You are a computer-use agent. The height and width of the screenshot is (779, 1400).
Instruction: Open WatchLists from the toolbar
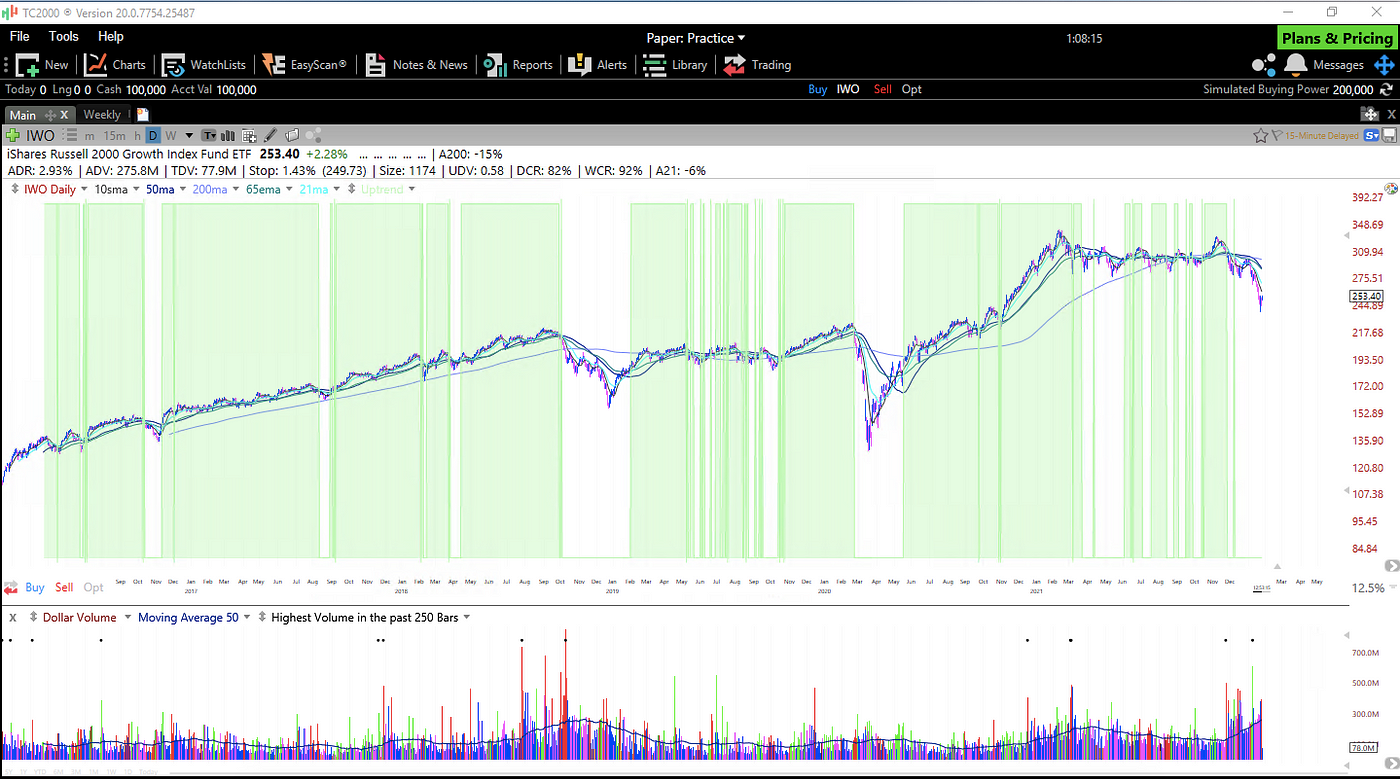204,65
